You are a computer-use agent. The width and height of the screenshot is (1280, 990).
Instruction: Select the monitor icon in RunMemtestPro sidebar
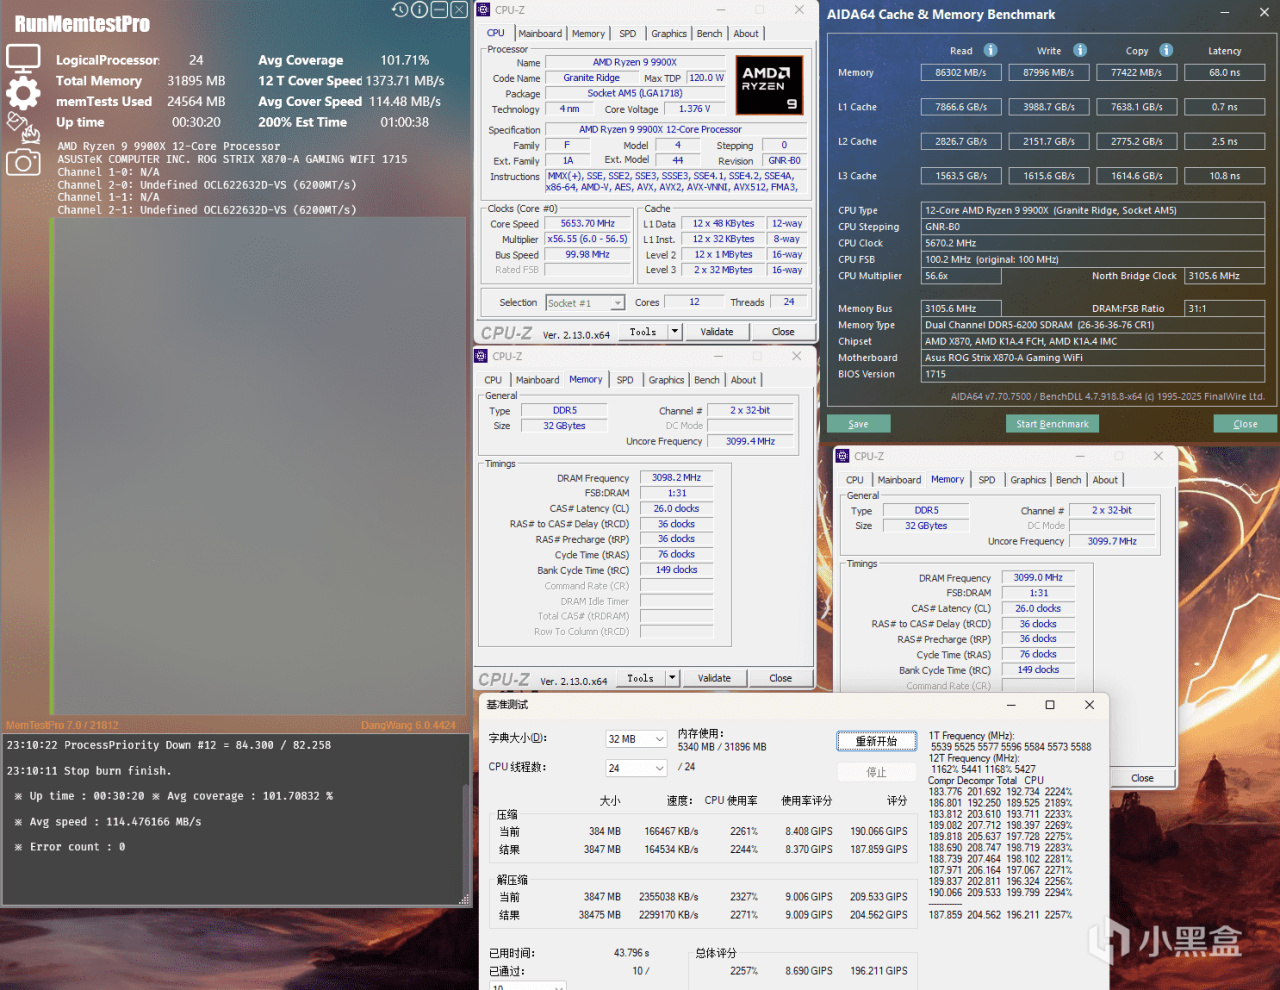pyautogui.click(x=23, y=58)
